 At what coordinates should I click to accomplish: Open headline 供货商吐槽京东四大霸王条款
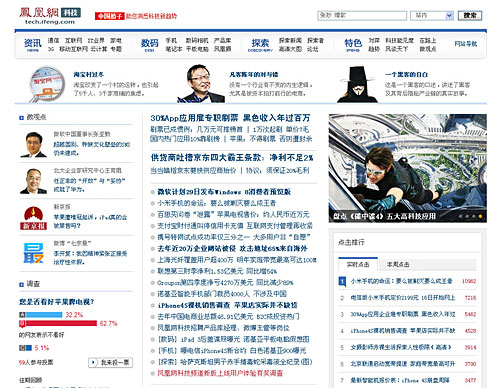[x=232, y=157]
